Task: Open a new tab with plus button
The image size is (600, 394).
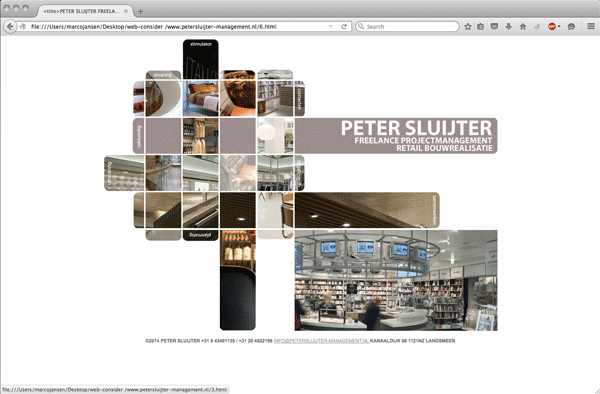Action: pyautogui.click(x=140, y=11)
